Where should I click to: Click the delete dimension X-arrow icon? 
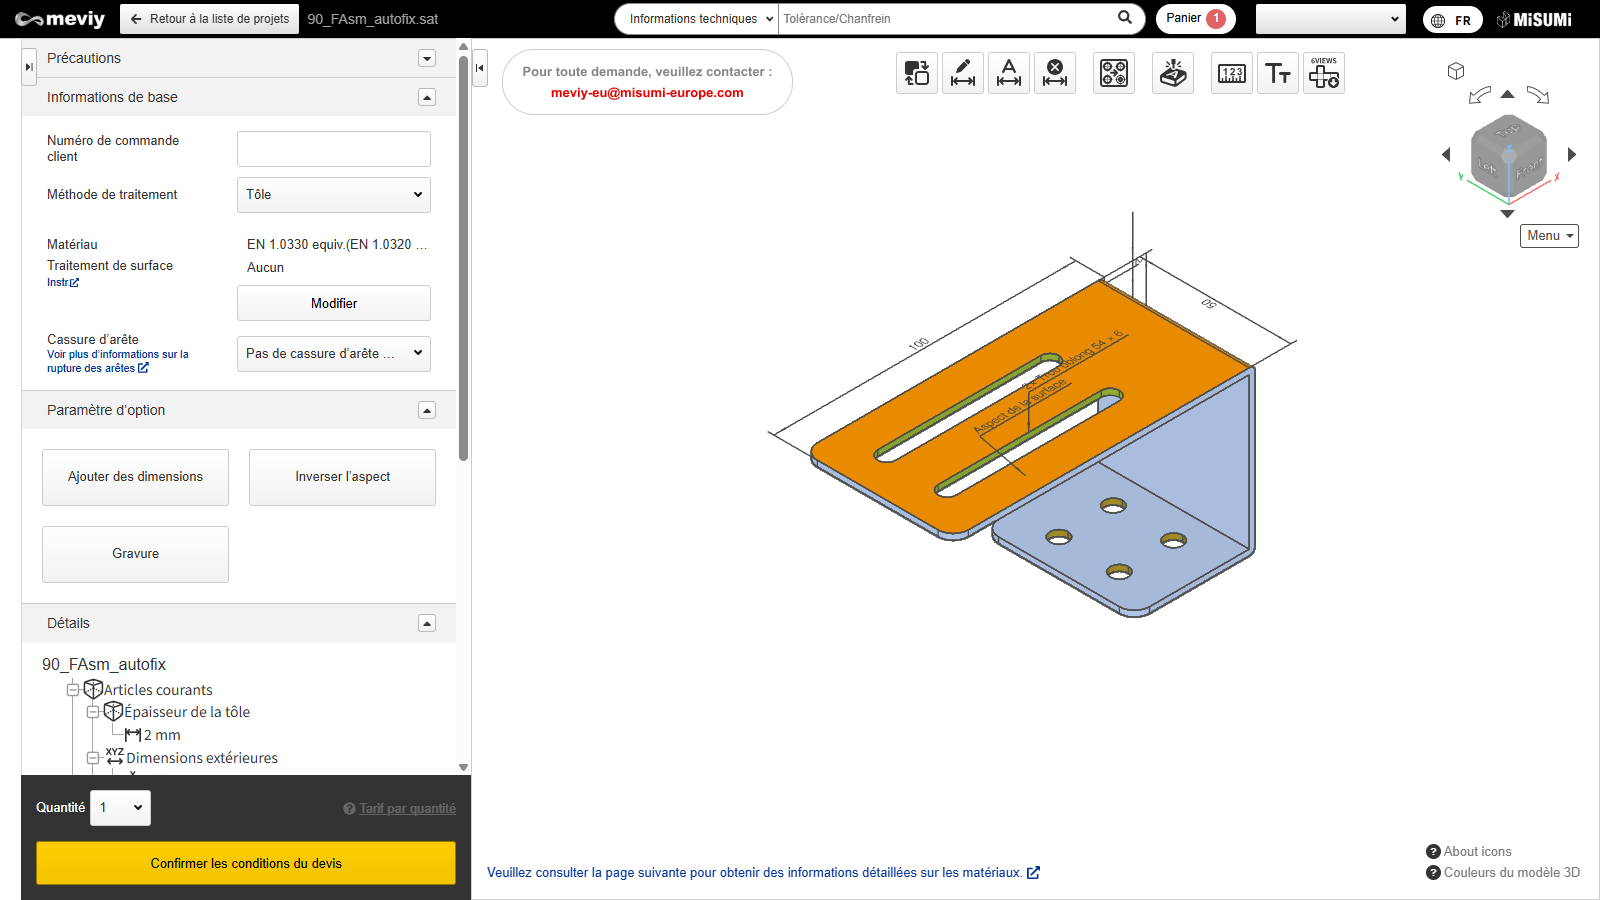(1054, 73)
